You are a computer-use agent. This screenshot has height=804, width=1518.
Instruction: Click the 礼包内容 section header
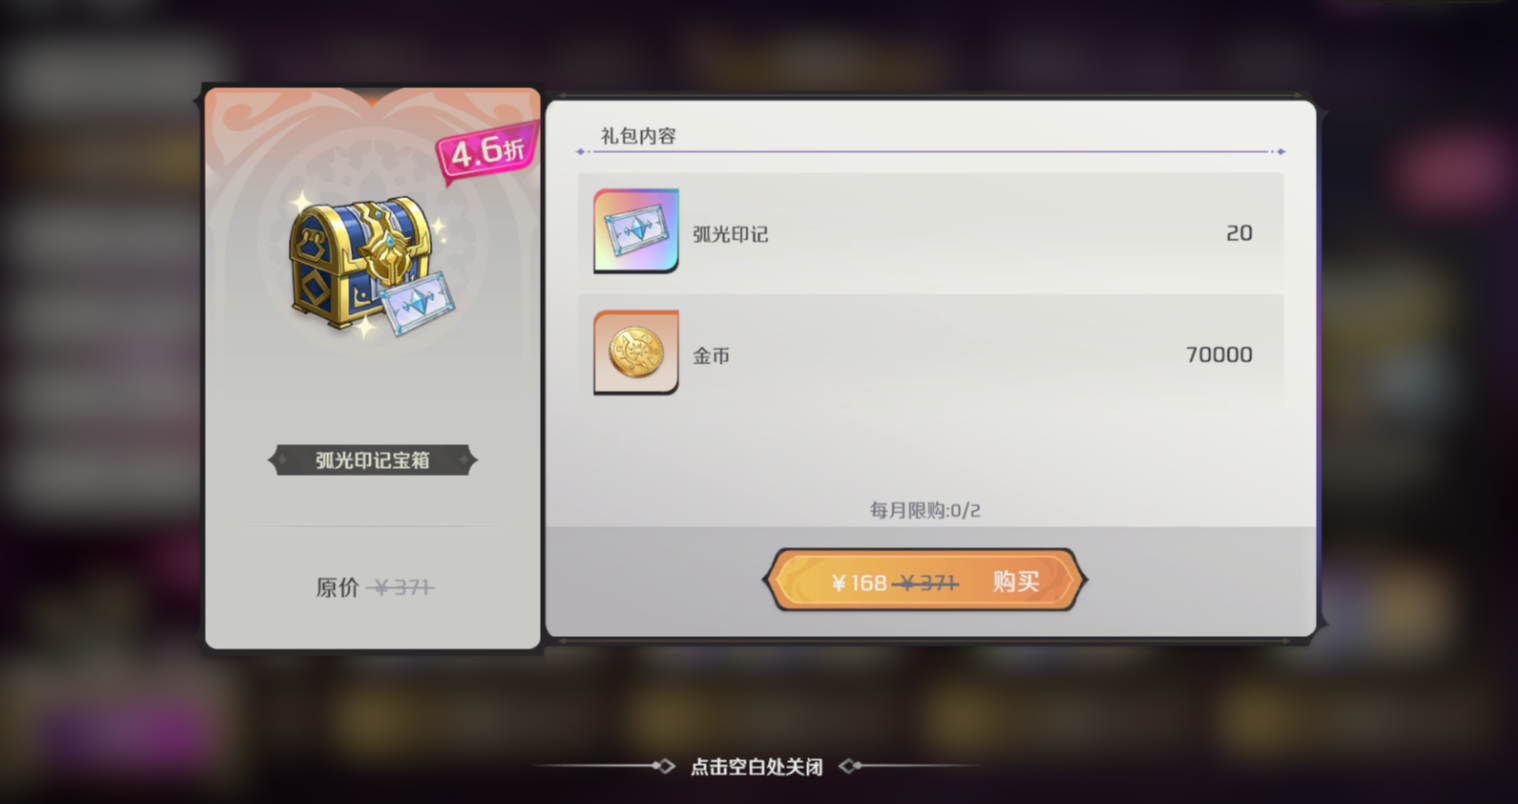click(638, 135)
